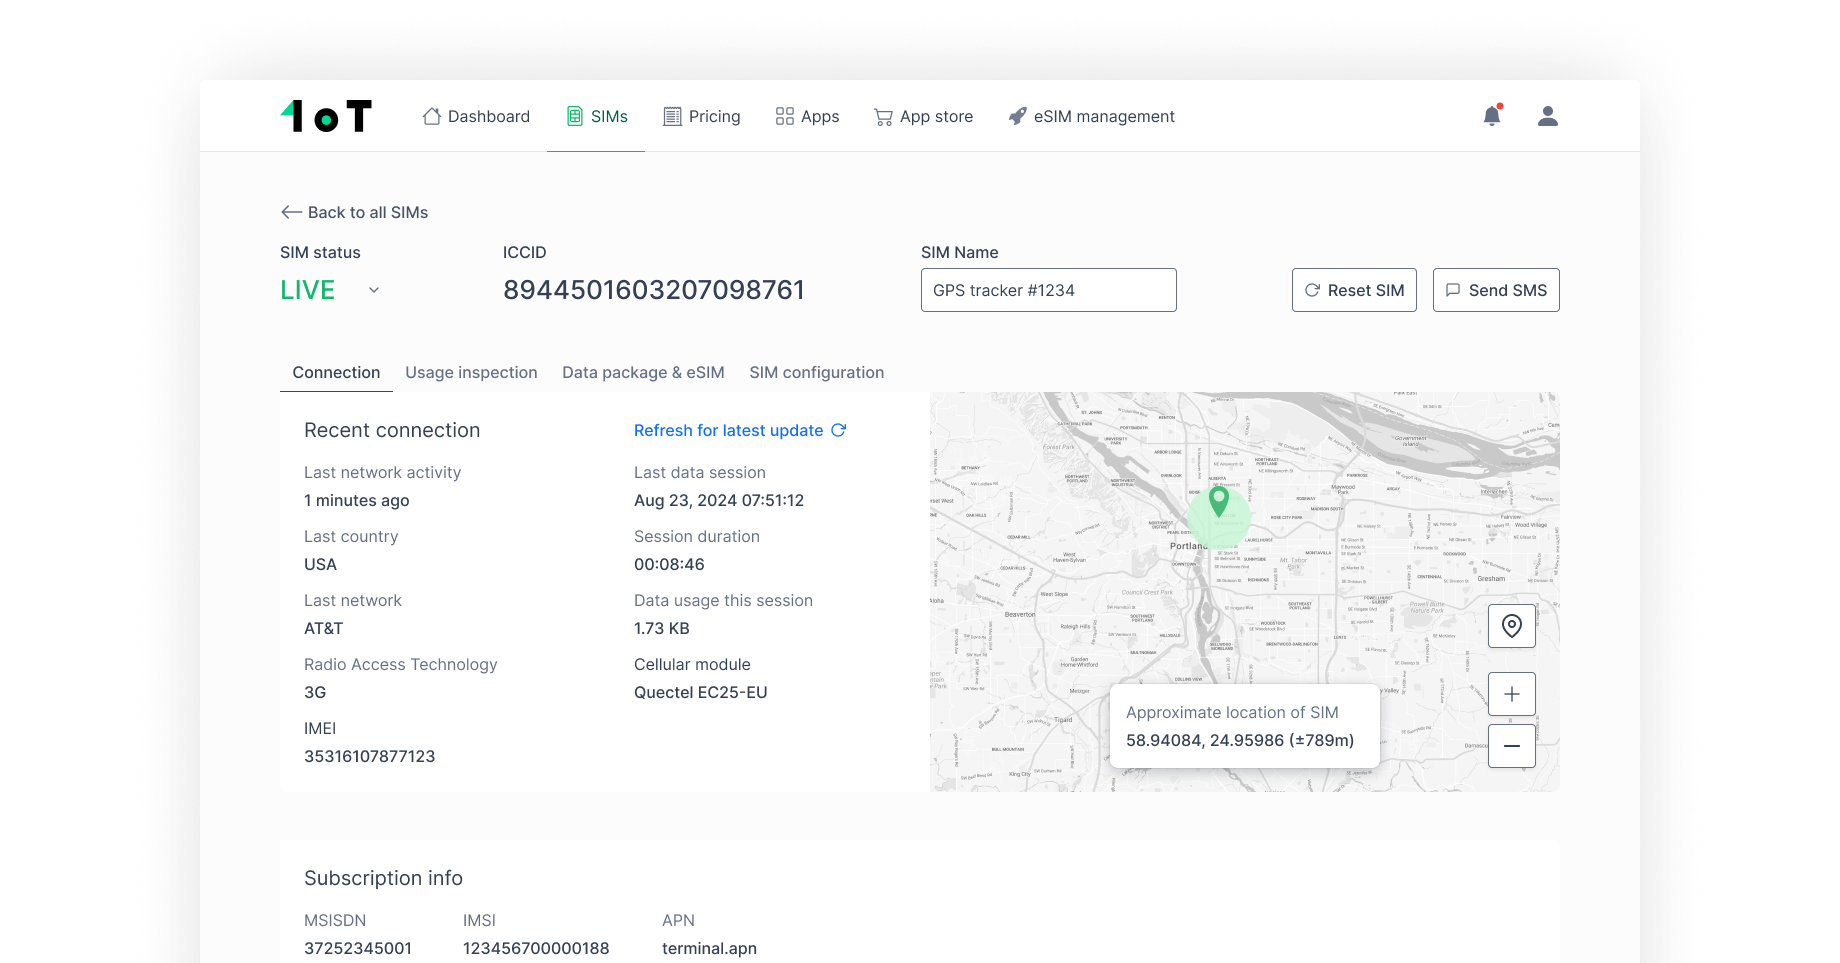1840x963 pixels.
Task: Open eSIM management
Action: pos(1091,116)
